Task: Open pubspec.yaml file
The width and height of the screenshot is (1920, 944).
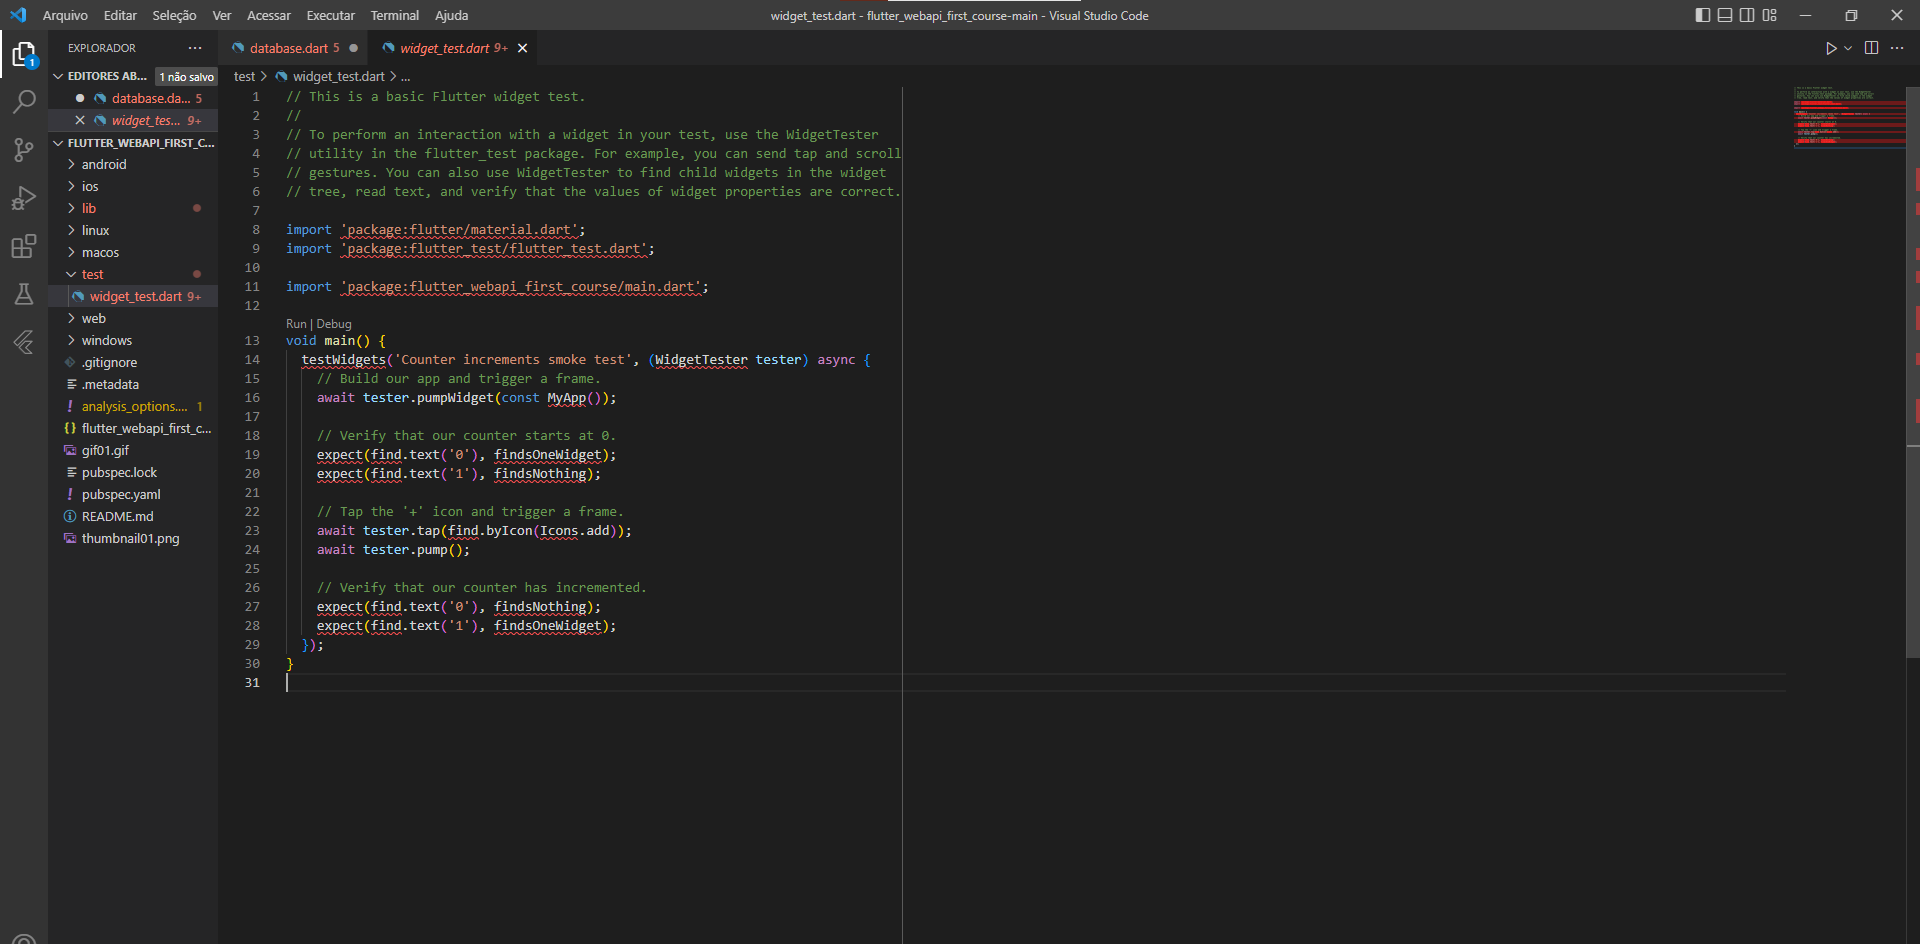Action: click(133, 494)
